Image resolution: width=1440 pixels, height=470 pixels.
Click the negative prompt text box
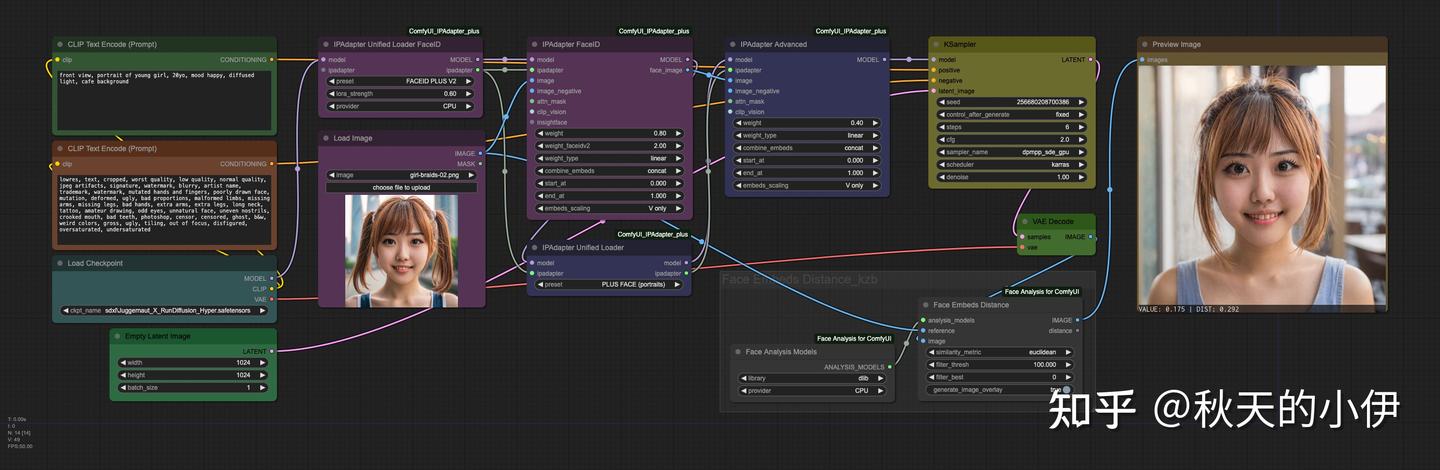click(164, 209)
